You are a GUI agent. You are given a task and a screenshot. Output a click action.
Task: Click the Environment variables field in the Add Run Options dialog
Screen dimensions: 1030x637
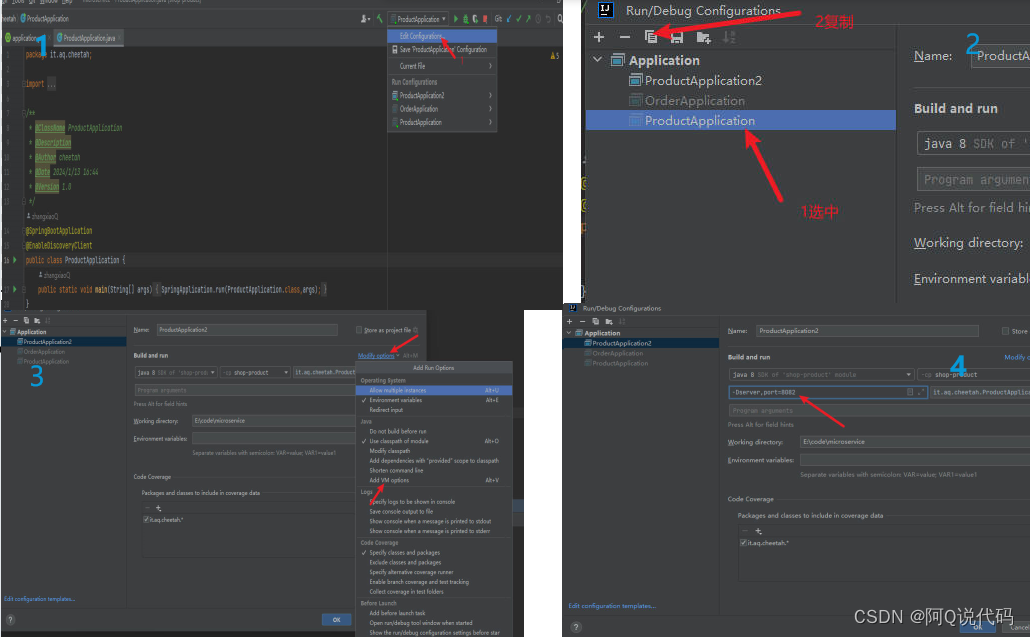pyautogui.click(x=274, y=438)
